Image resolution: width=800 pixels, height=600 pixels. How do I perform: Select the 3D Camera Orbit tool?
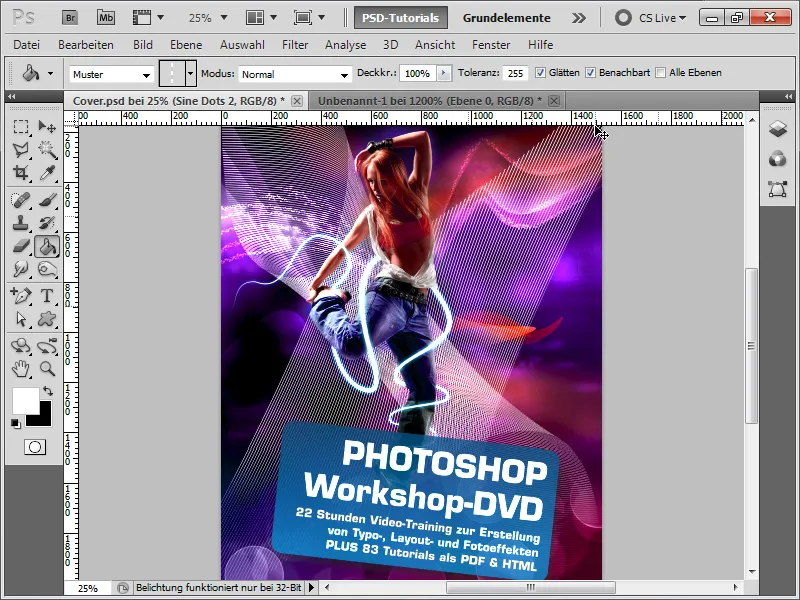click(x=47, y=346)
